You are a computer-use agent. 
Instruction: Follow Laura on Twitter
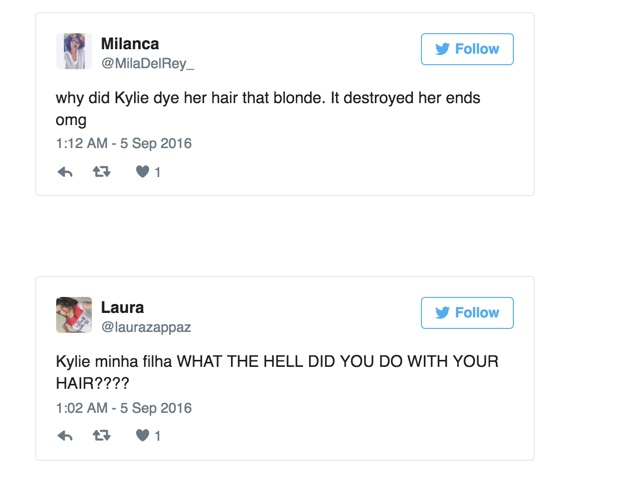pos(467,313)
